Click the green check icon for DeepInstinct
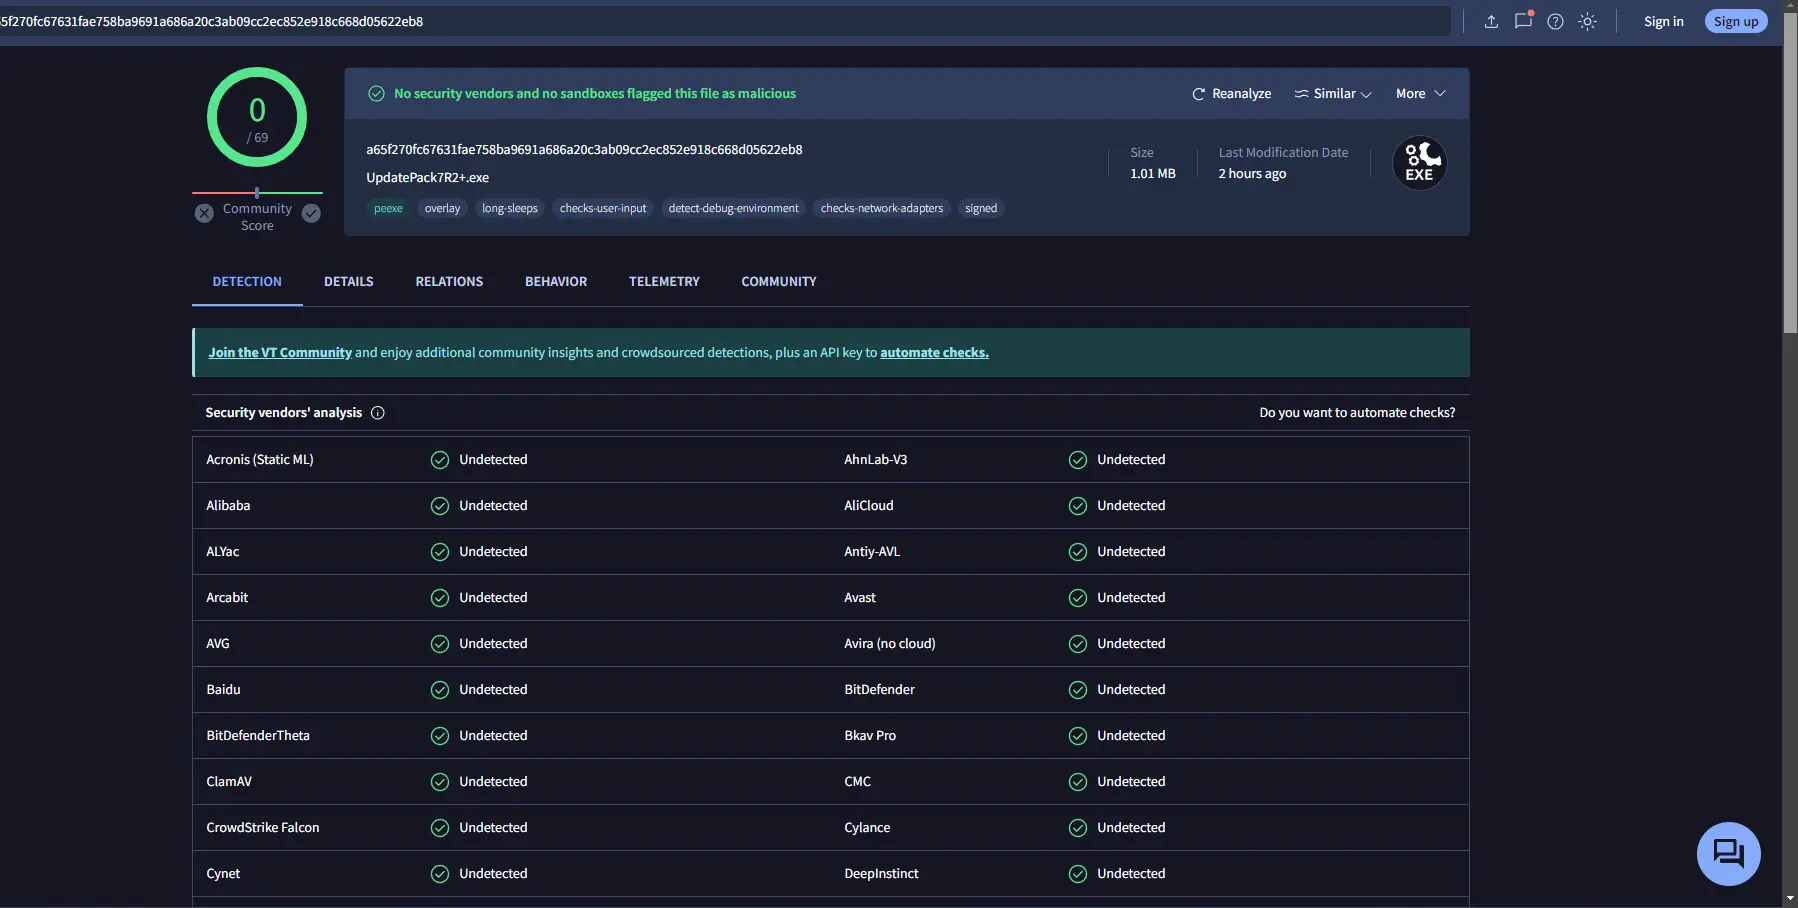The height and width of the screenshot is (908, 1798). (1077, 874)
